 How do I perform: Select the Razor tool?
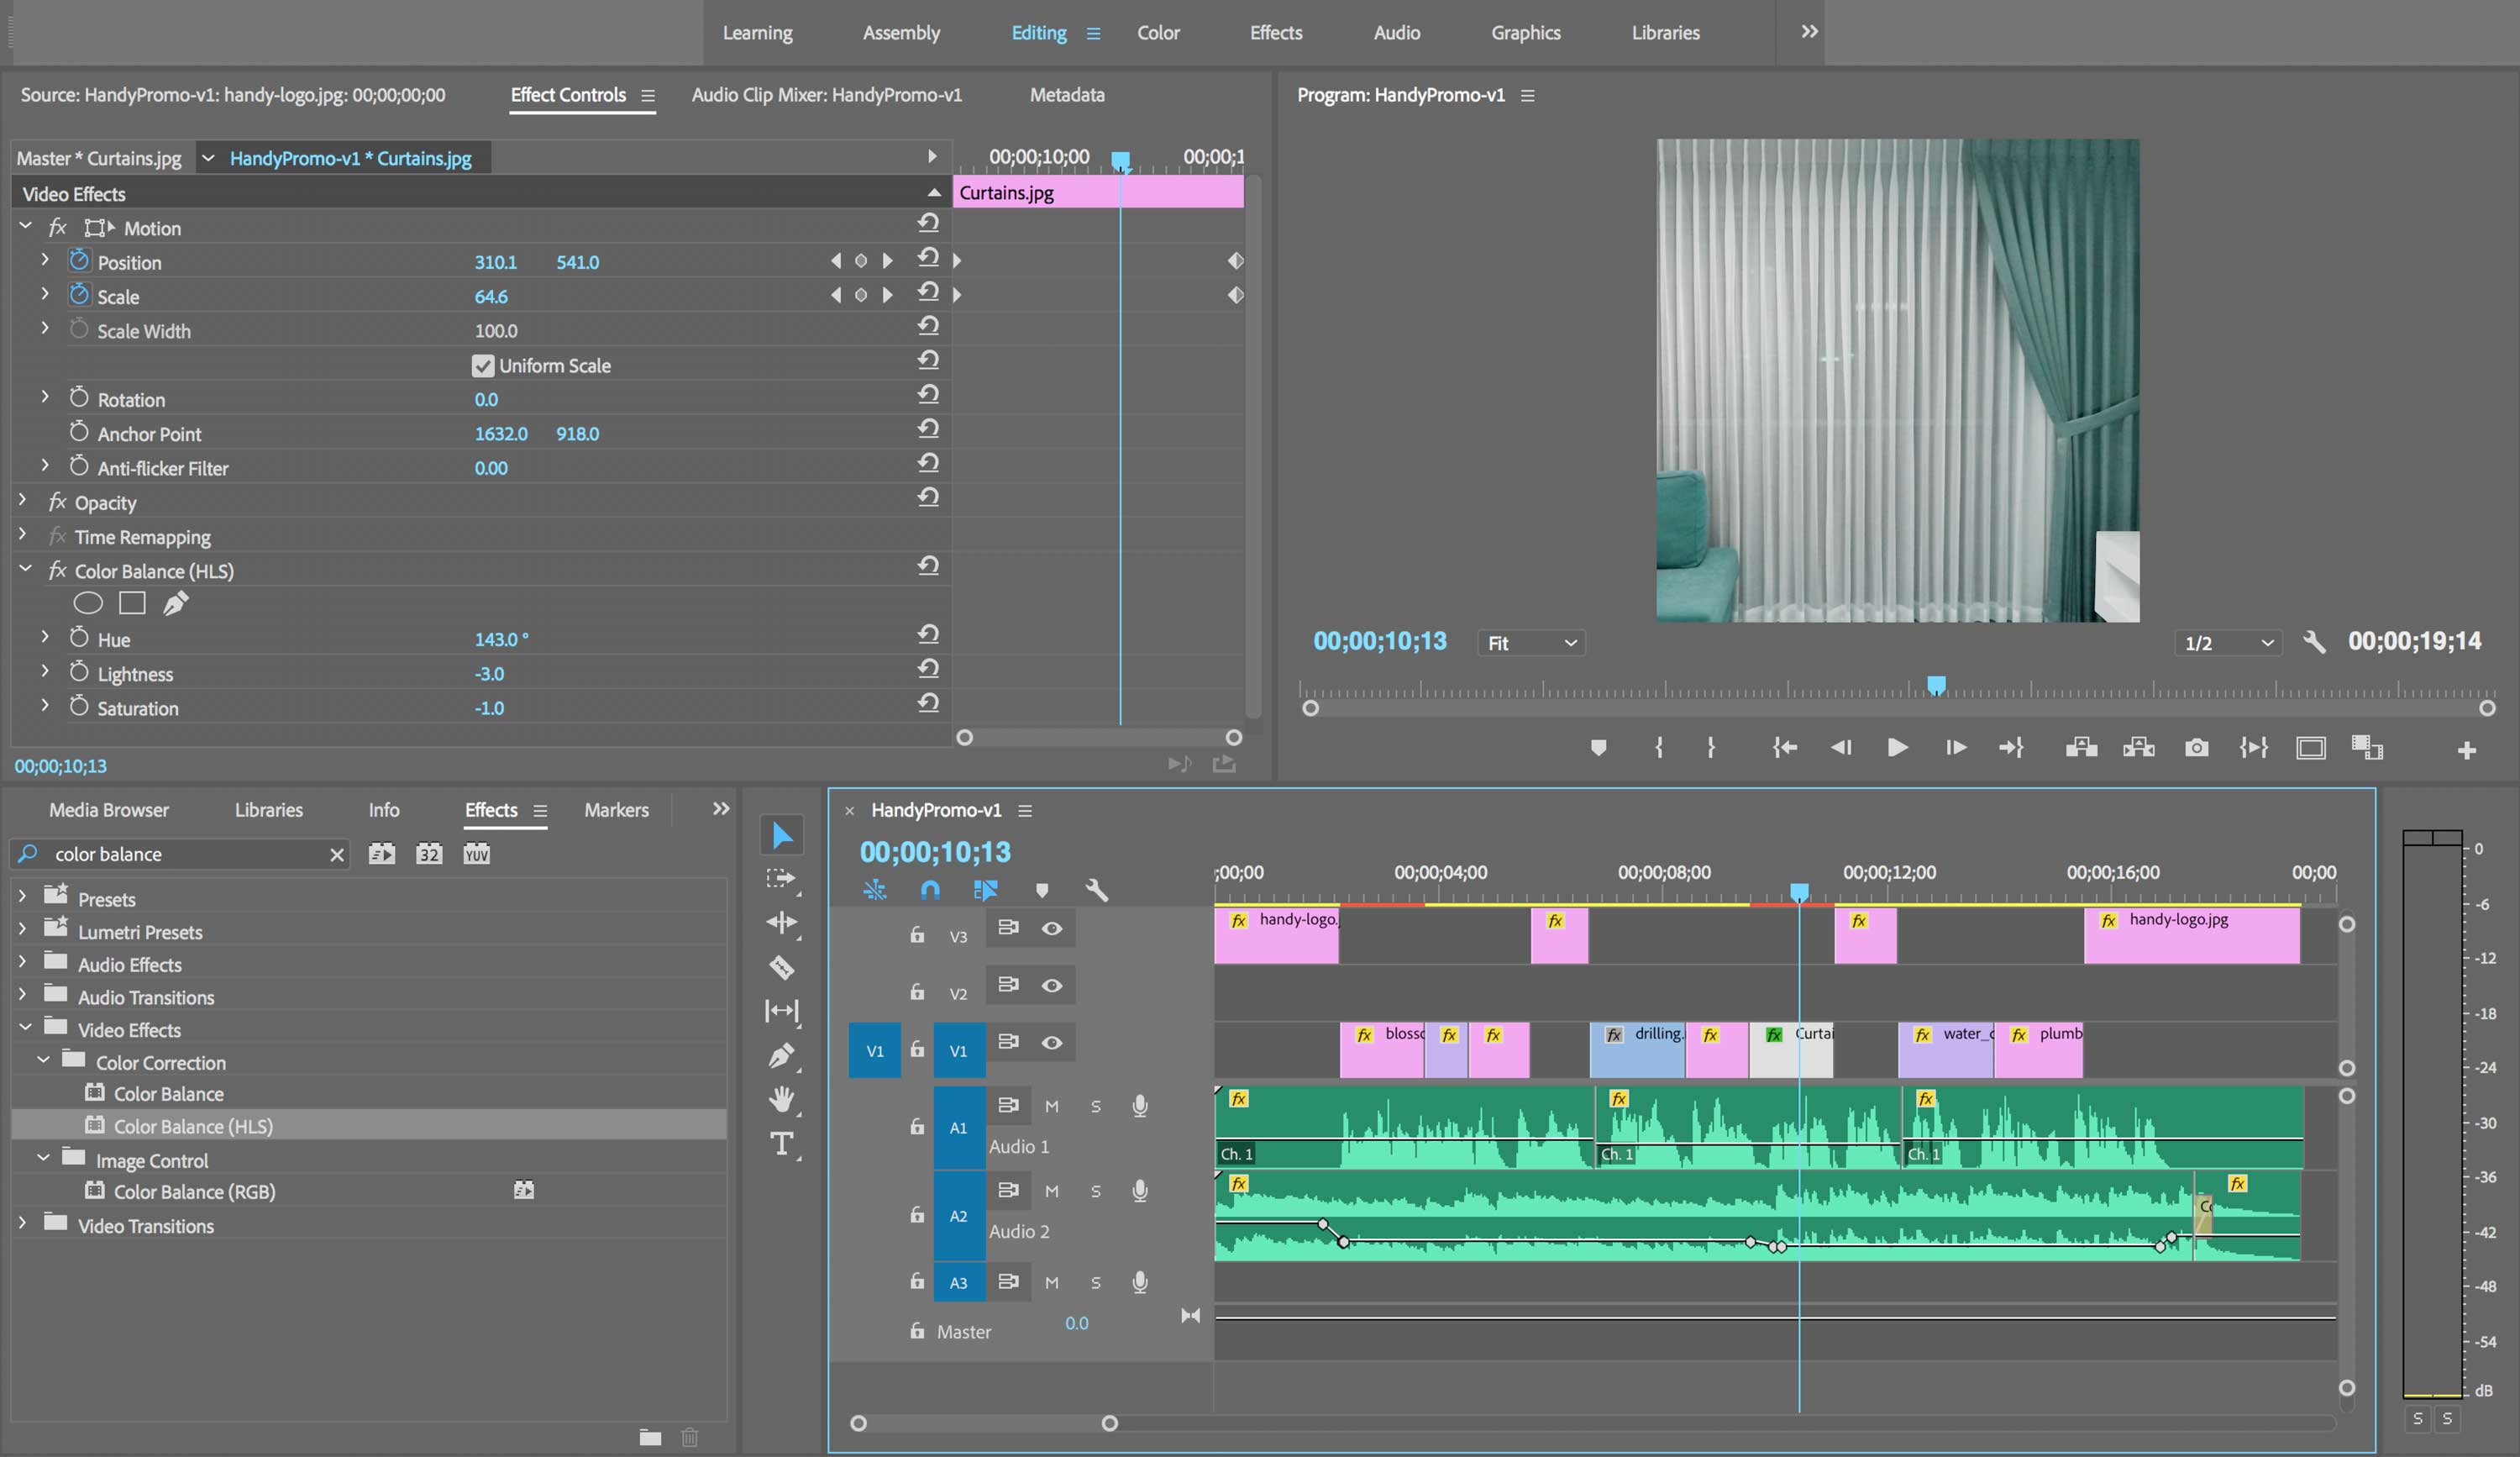(781, 968)
